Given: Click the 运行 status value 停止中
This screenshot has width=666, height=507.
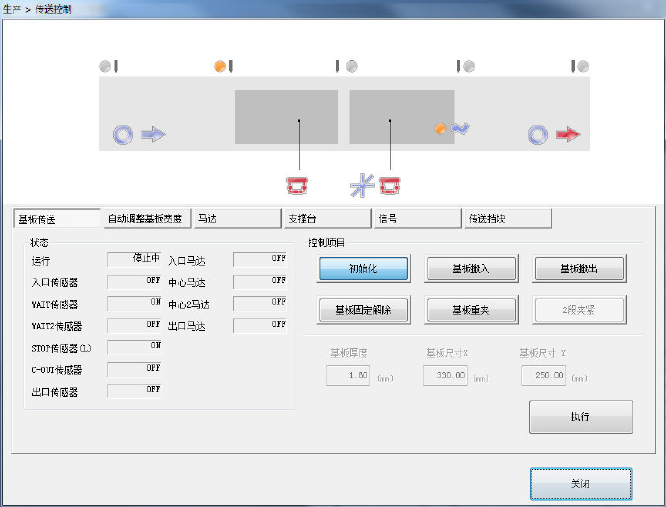Looking at the screenshot, I should (x=134, y=259).
